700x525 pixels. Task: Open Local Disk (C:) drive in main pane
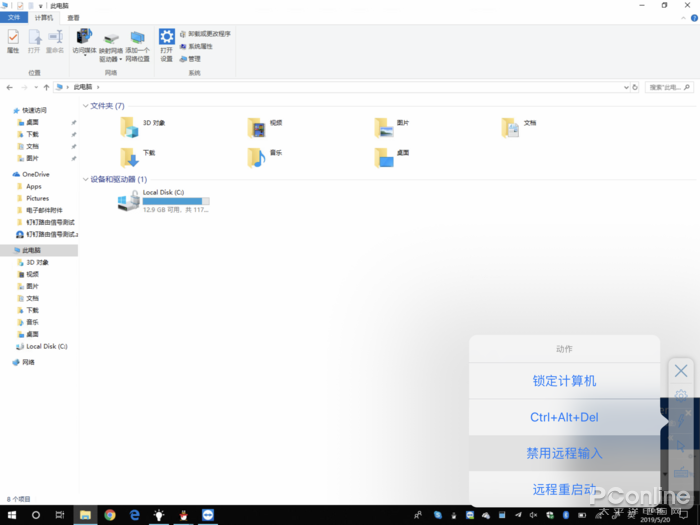coord(129,200)
